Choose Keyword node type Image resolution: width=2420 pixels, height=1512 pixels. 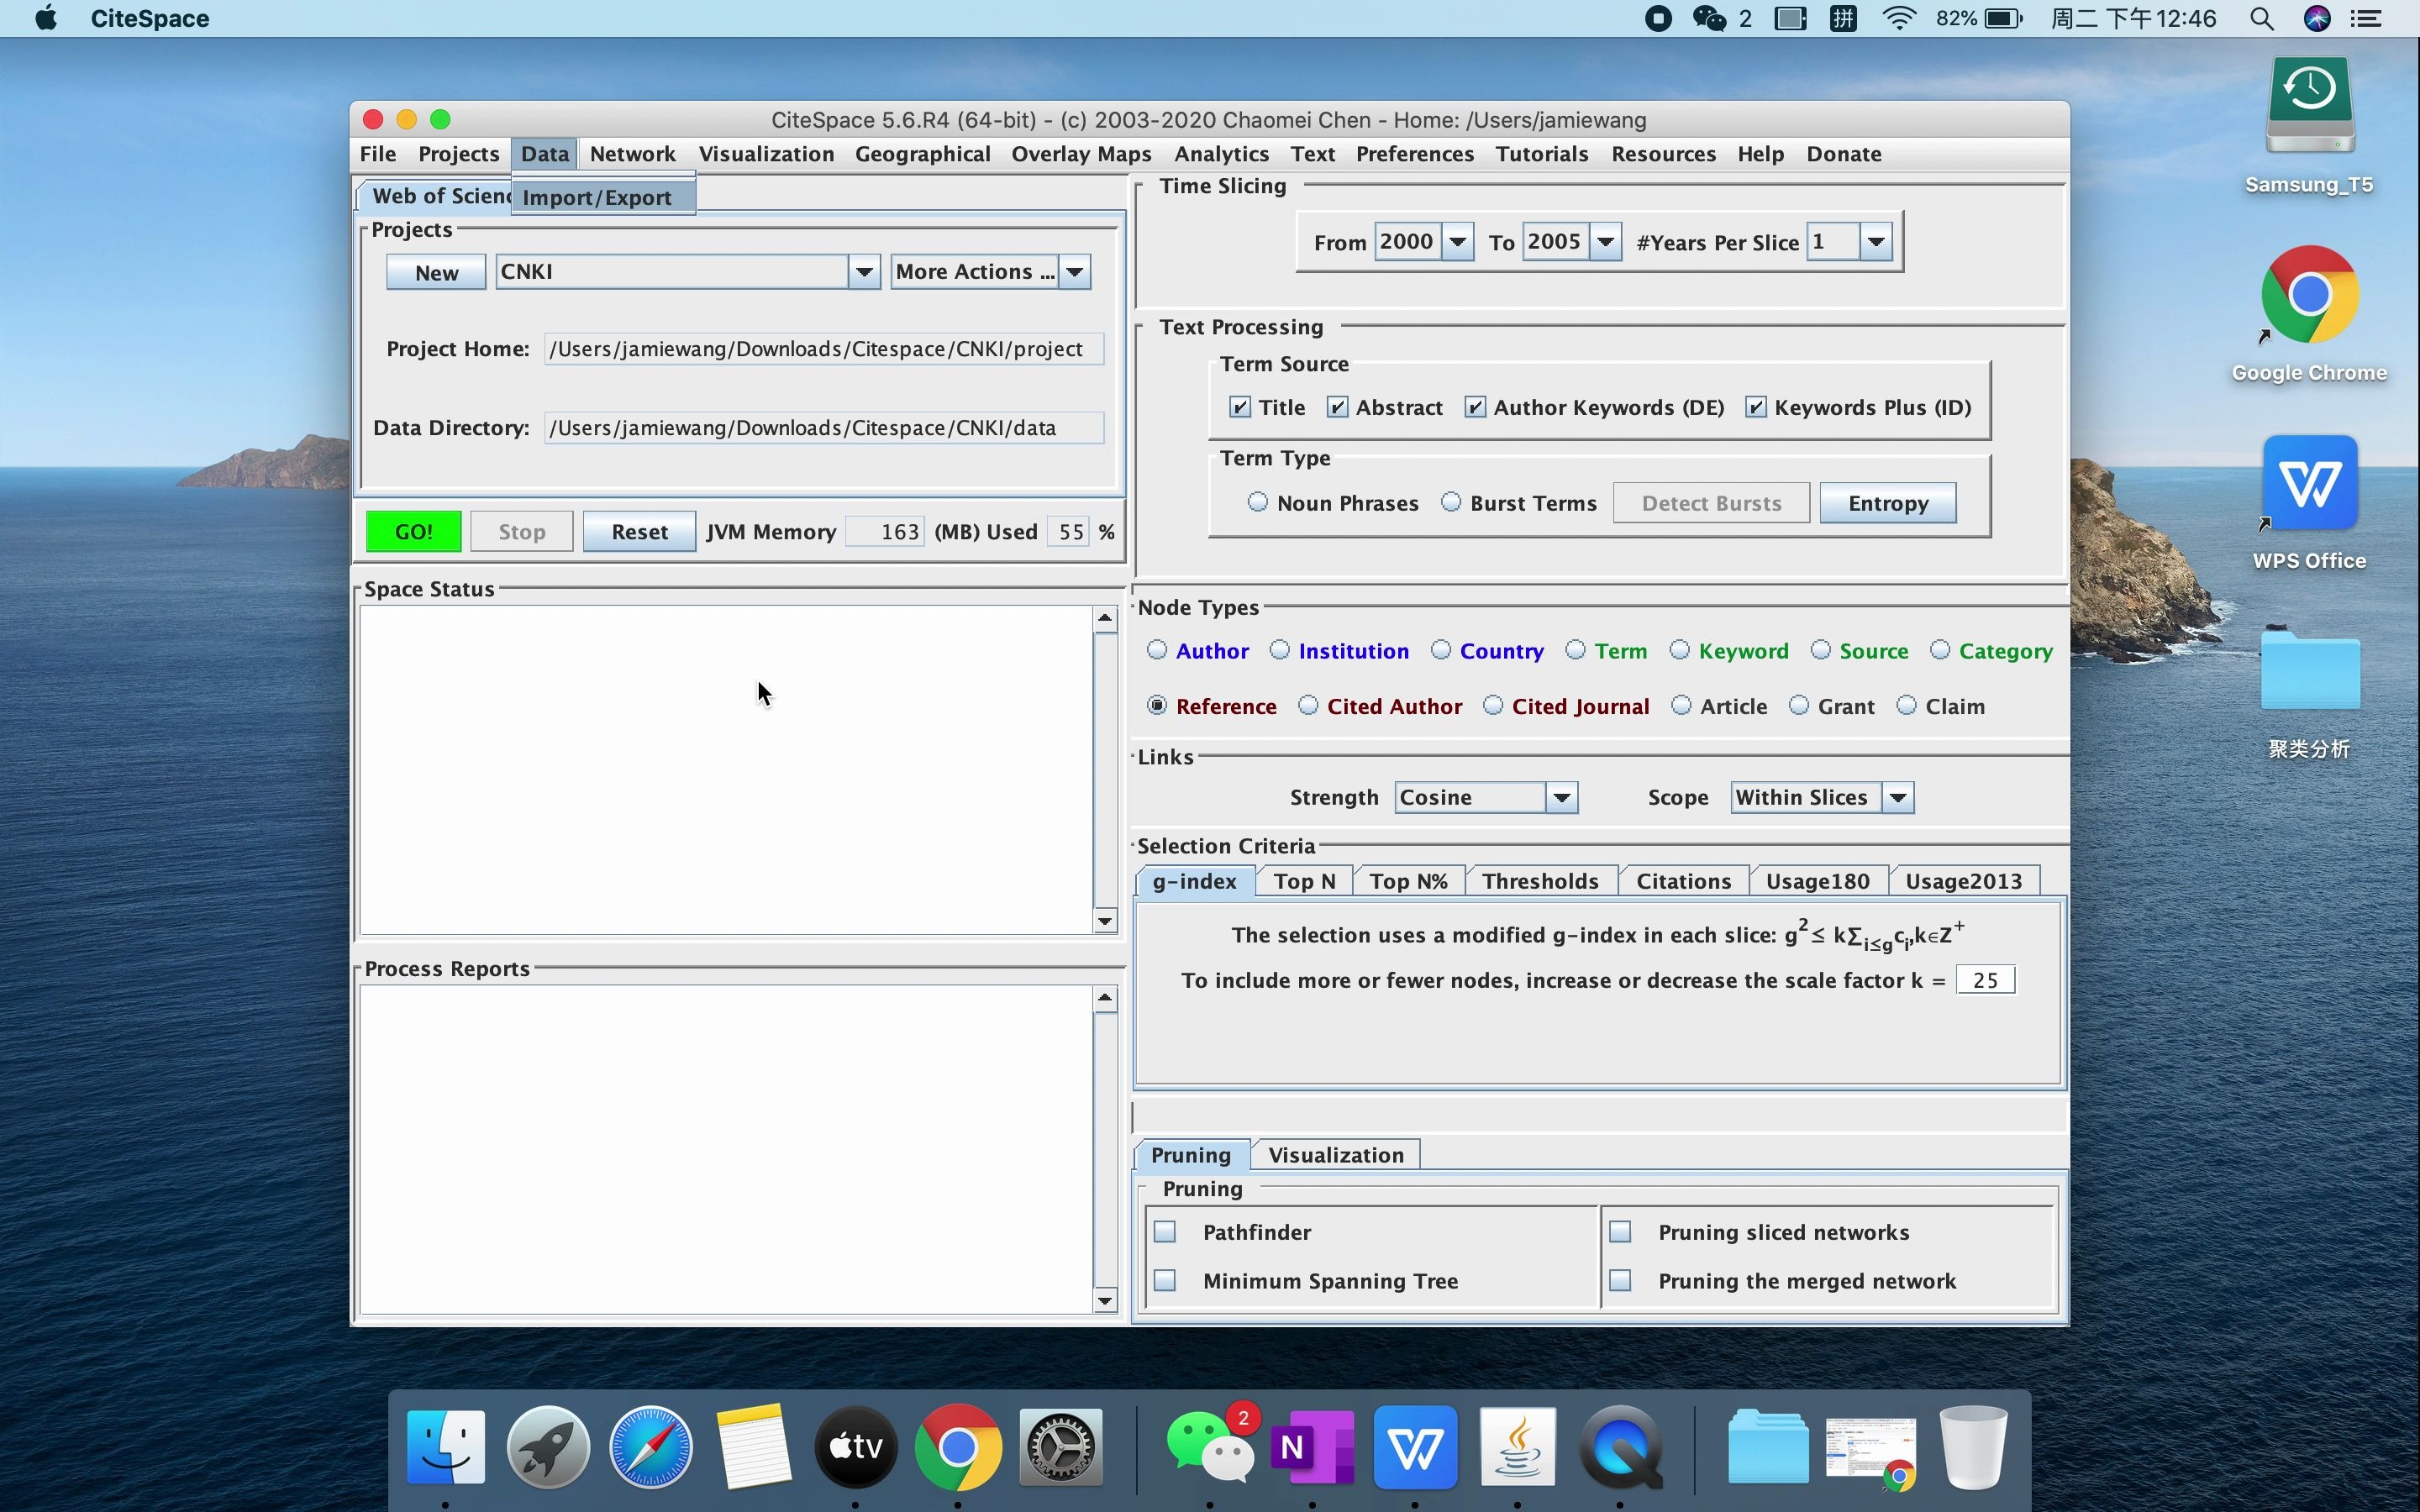tap(1680, 650)
